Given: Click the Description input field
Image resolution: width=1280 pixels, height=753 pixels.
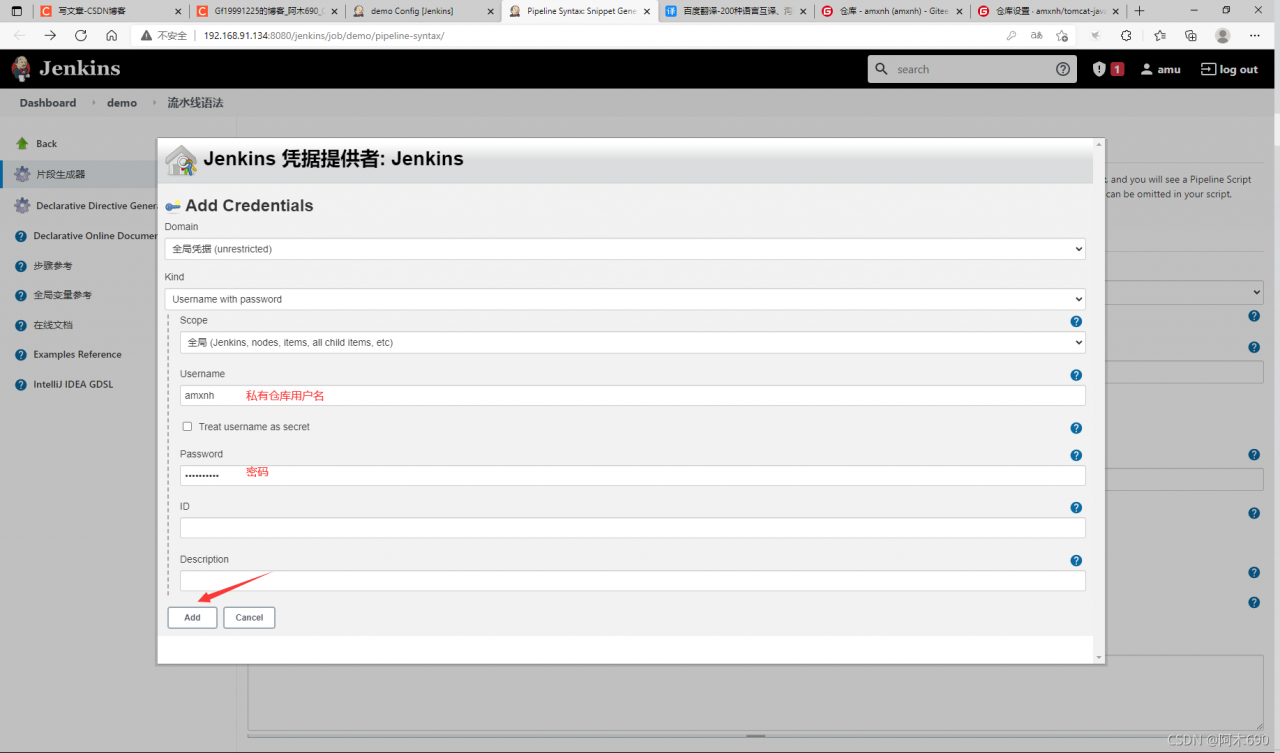Looking at the screenshot, I should [632, 581].
